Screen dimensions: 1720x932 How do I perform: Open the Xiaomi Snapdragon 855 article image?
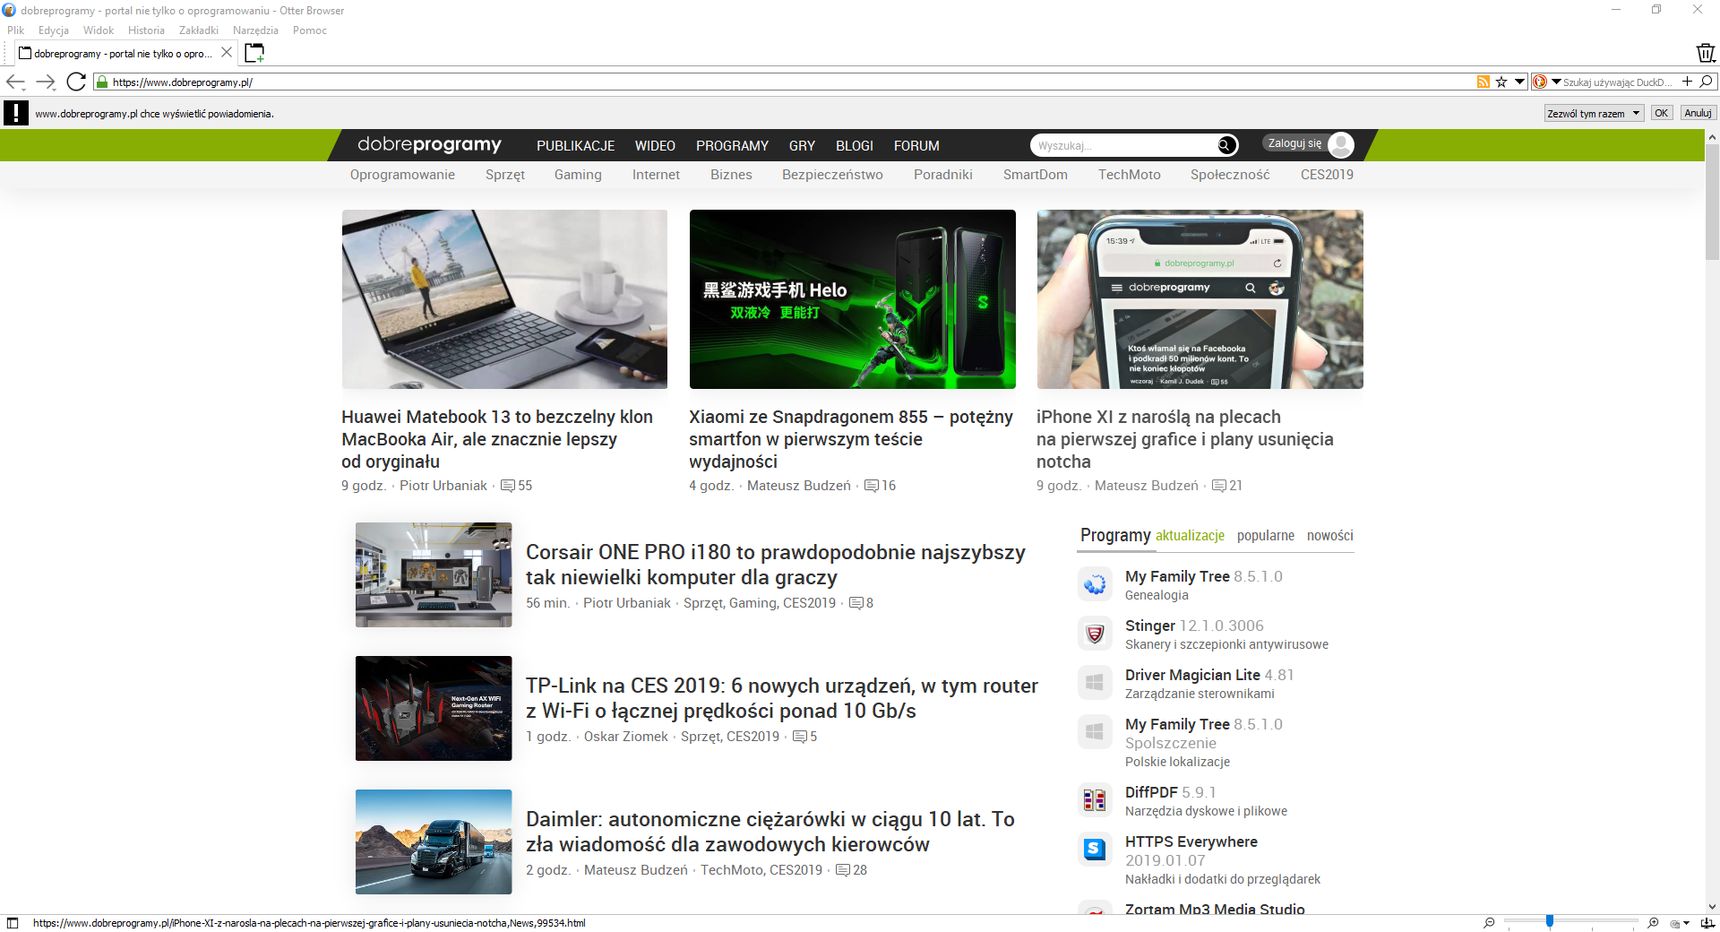852,299
